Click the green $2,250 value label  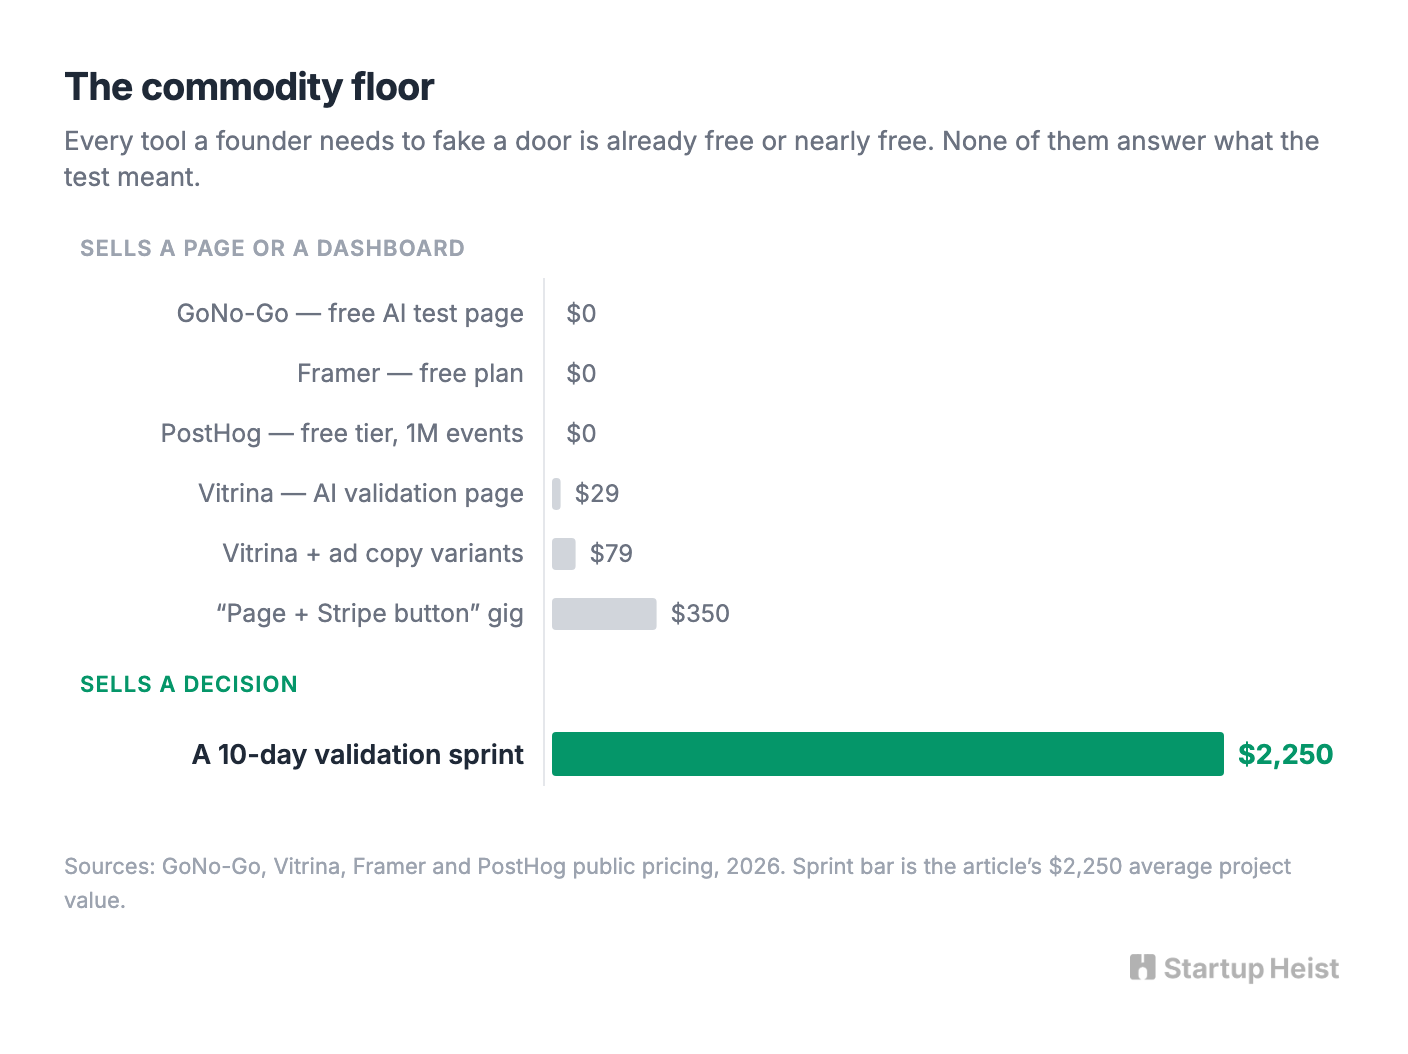coord(1285,754)
